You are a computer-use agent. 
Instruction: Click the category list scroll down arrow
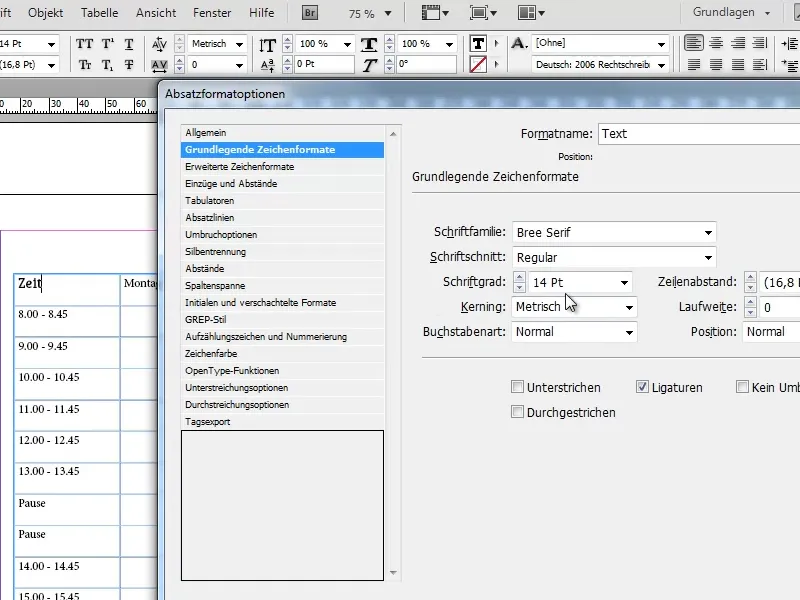(x=393, y=572)
